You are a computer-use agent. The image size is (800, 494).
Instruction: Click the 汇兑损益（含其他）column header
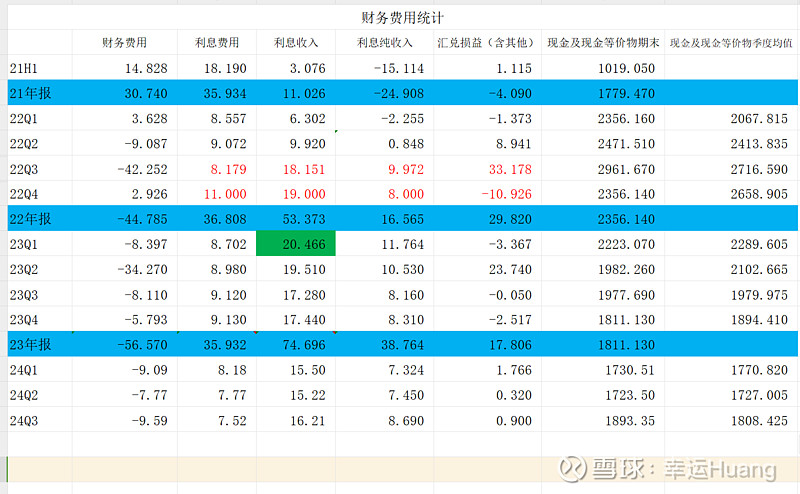(x=487, y=42)
